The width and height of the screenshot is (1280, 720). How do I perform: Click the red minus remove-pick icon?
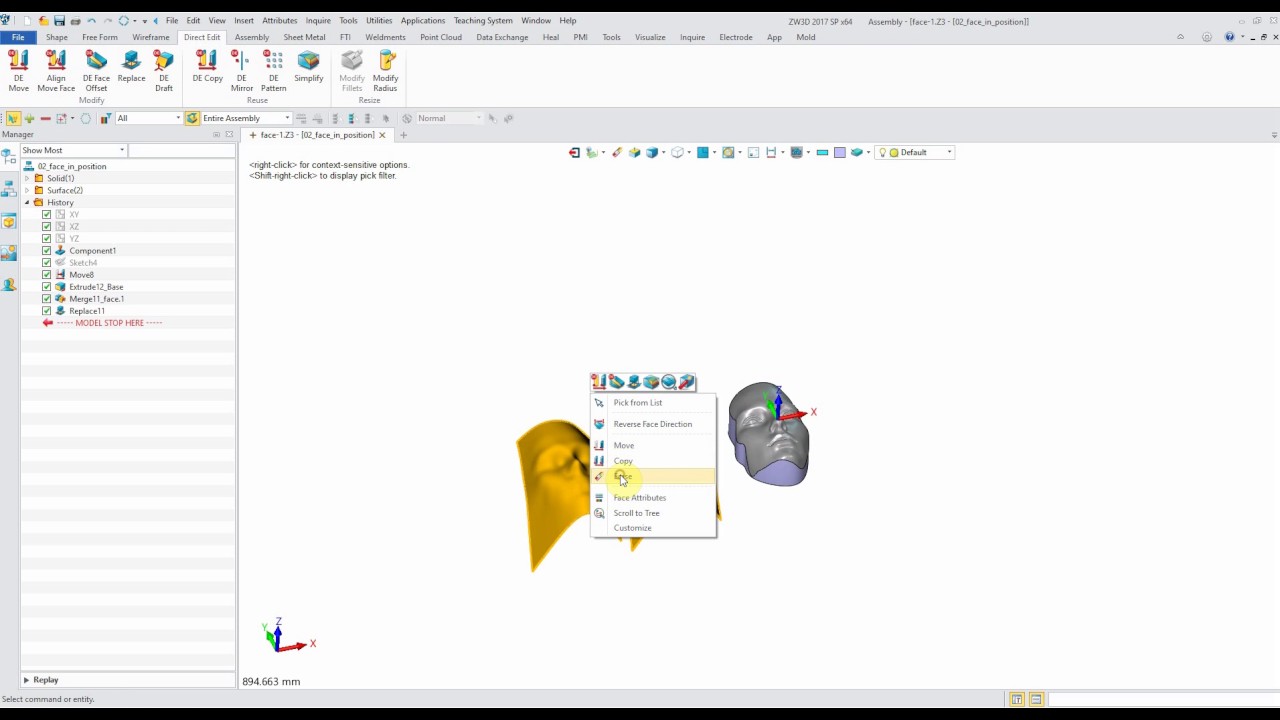click(x=45, y=118)
